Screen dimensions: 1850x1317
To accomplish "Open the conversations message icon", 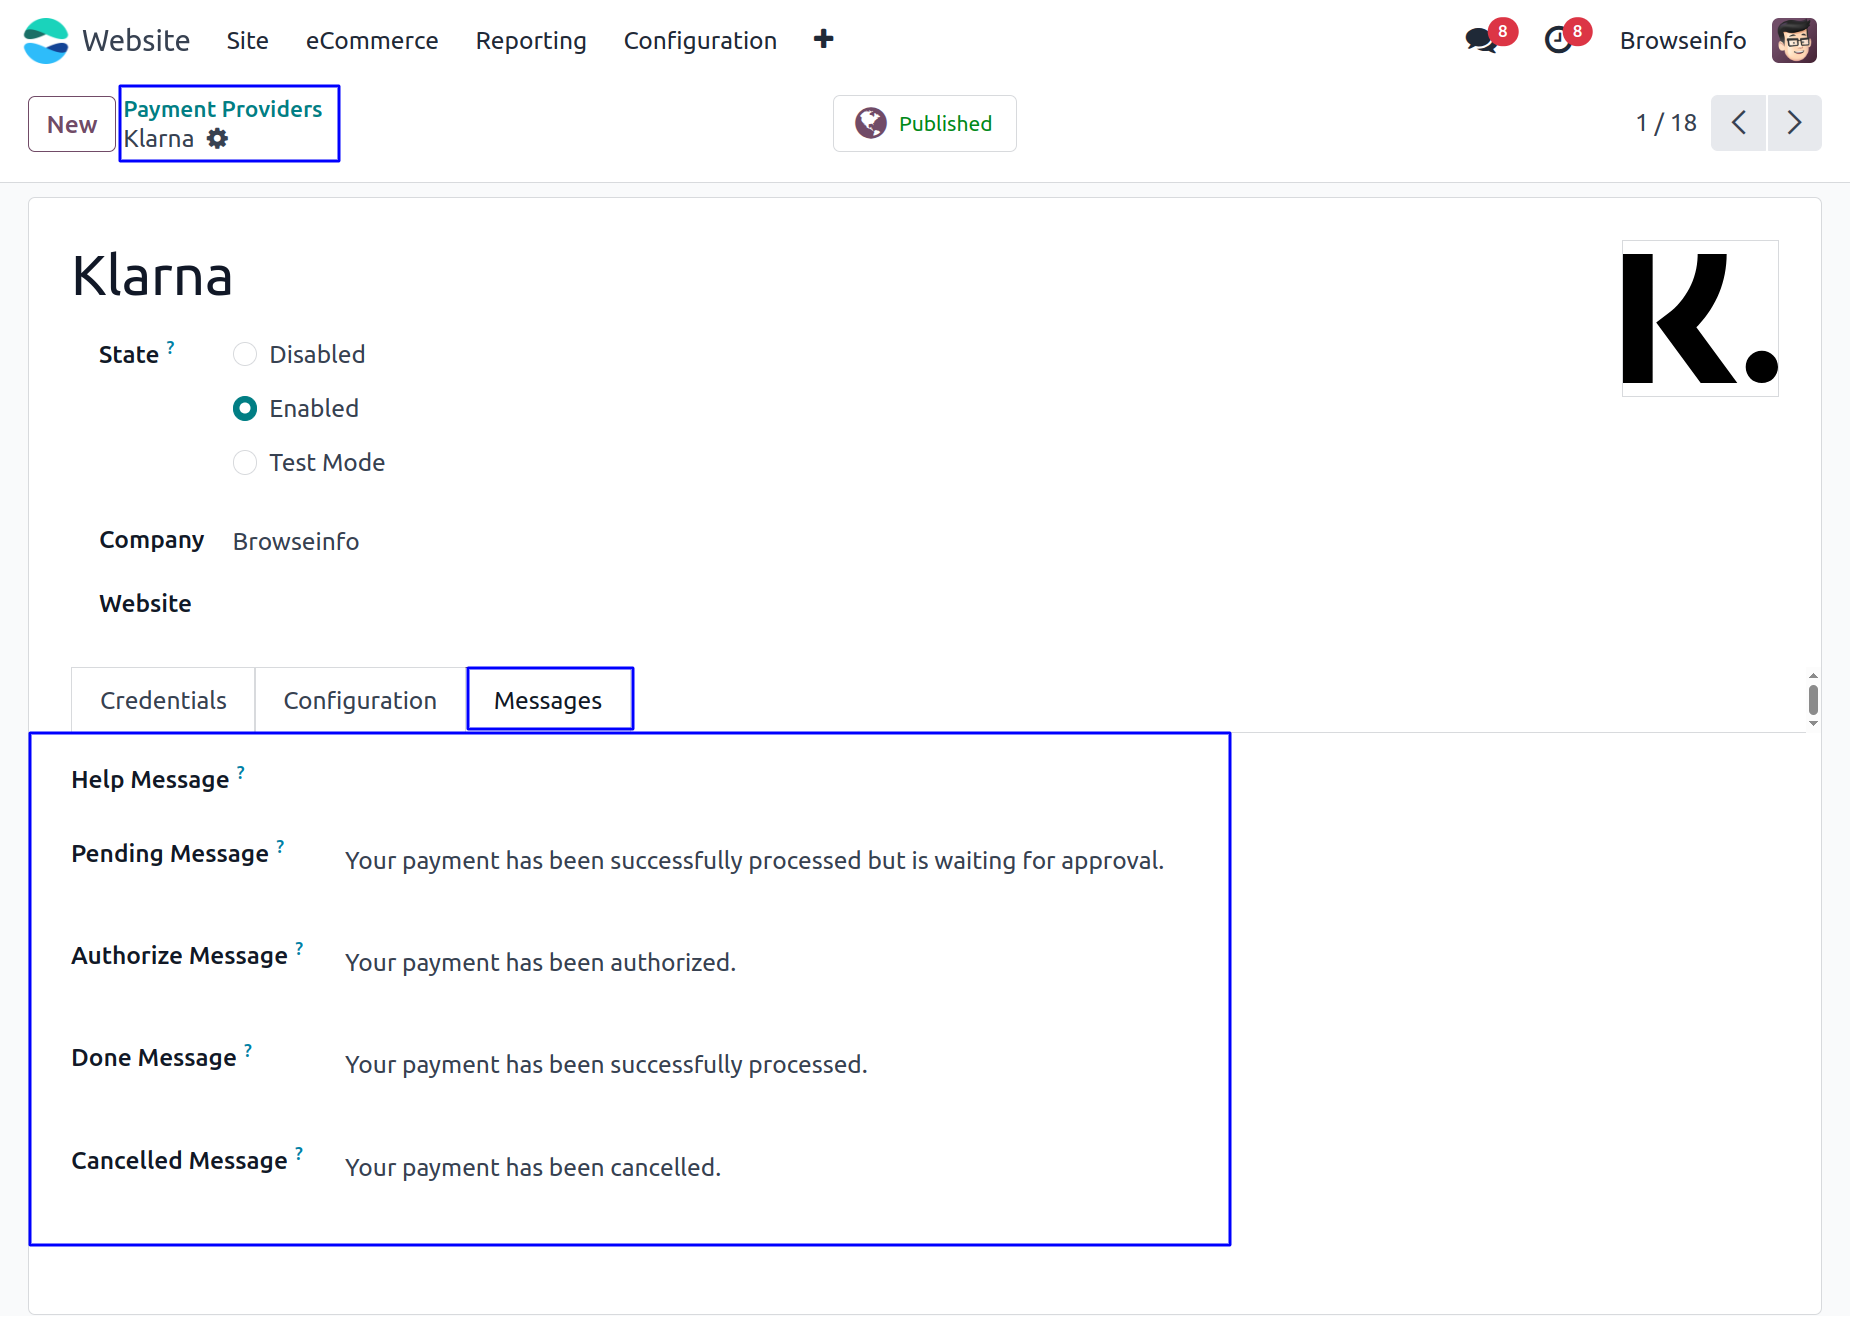I will (1481, 40).
